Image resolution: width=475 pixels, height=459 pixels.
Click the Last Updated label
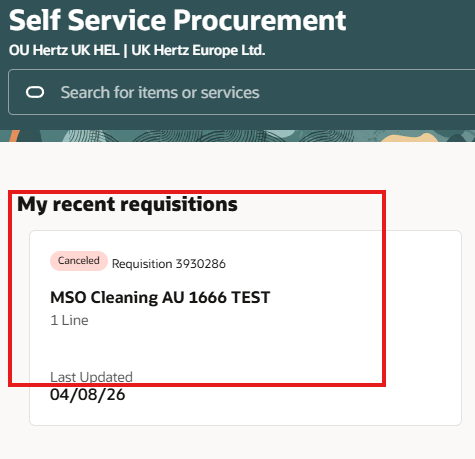coord(91,377)
